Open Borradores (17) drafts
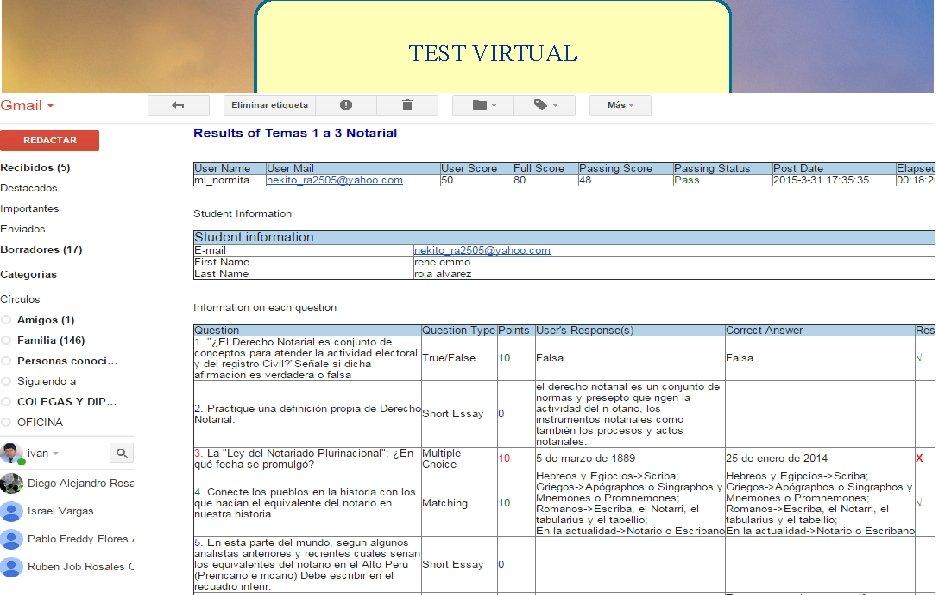The height and width of the screenshot is (595, 936). pos(41,249)
